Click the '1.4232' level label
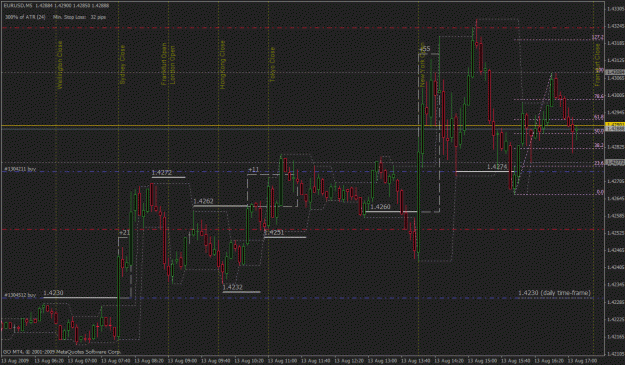 pyautogui.click(x=232, y=287)
